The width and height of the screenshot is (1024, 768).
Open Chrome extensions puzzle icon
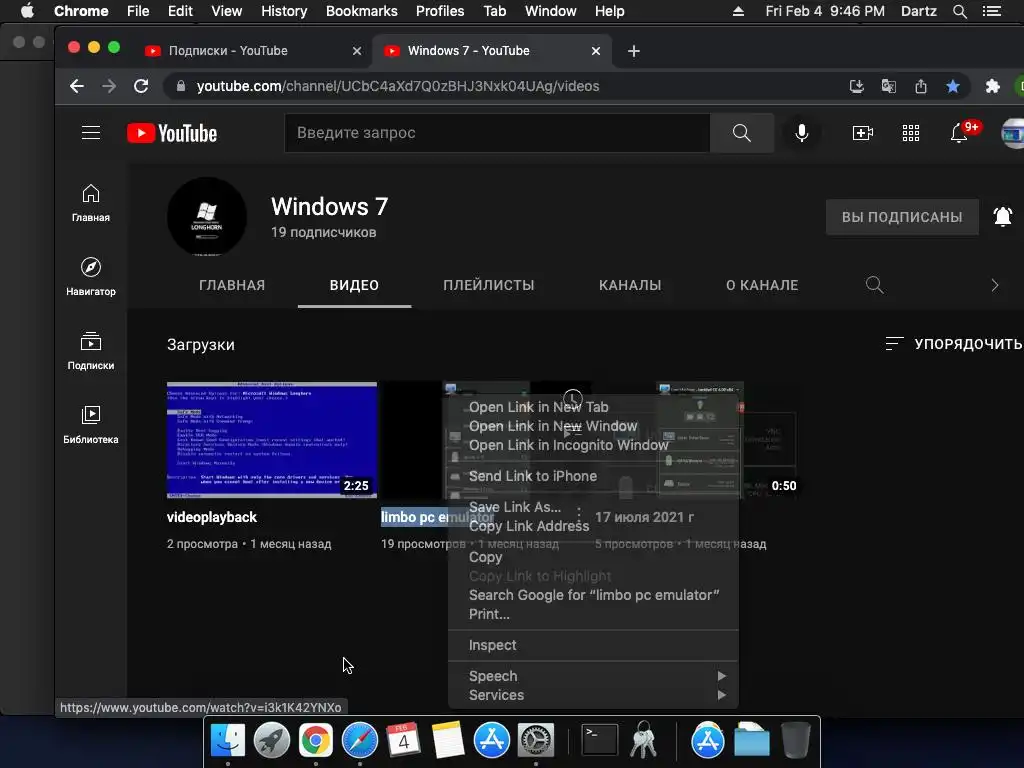993,86
